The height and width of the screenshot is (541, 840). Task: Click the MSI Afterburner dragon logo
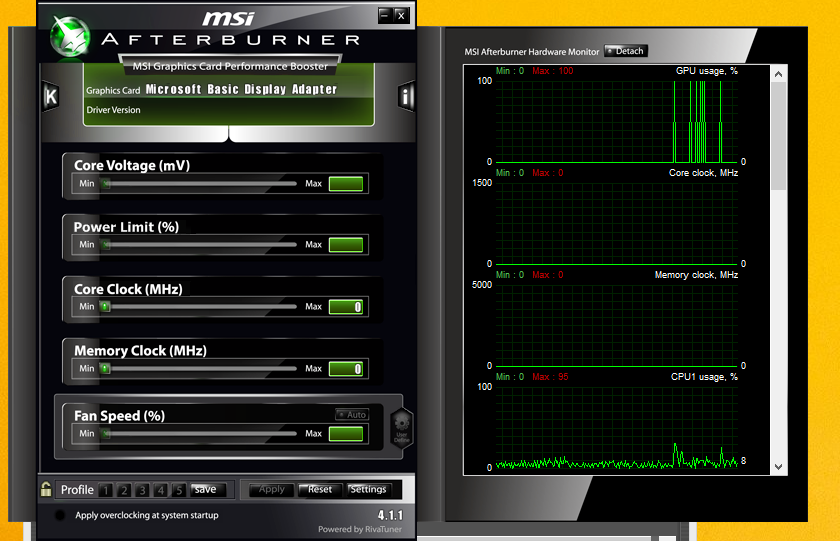(70, 36)
